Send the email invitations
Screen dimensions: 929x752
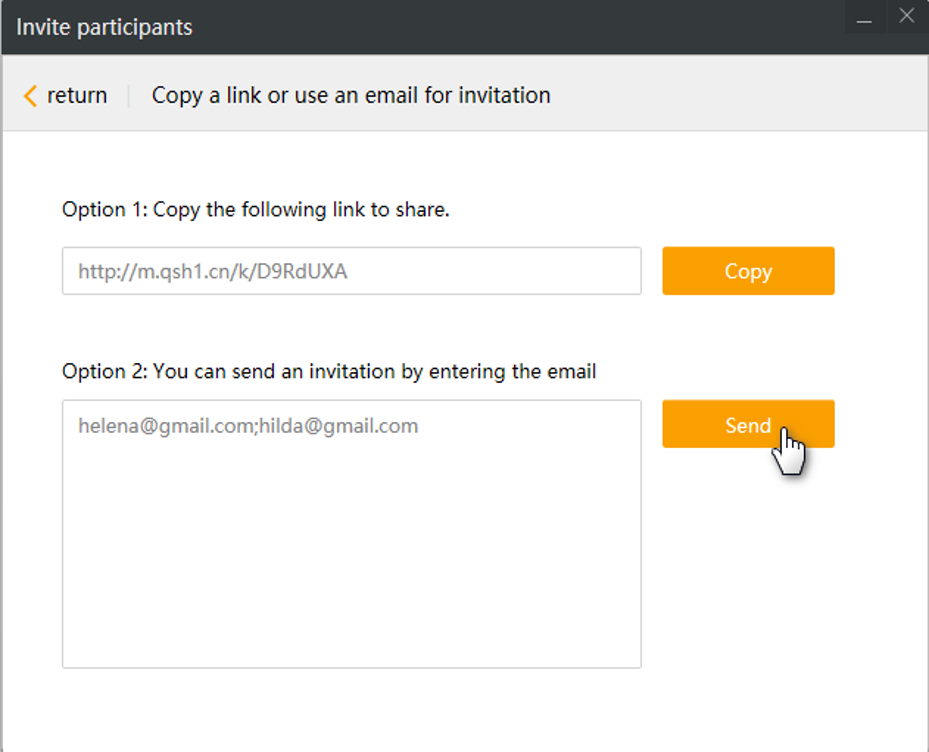747,425
